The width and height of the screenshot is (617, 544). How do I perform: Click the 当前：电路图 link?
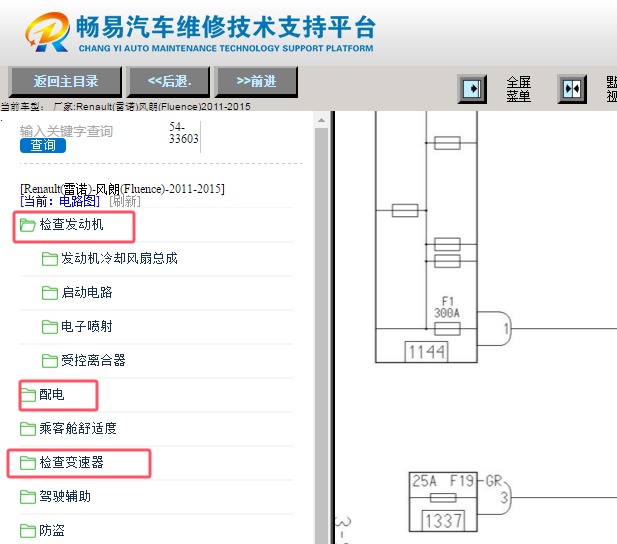(60, 201)
